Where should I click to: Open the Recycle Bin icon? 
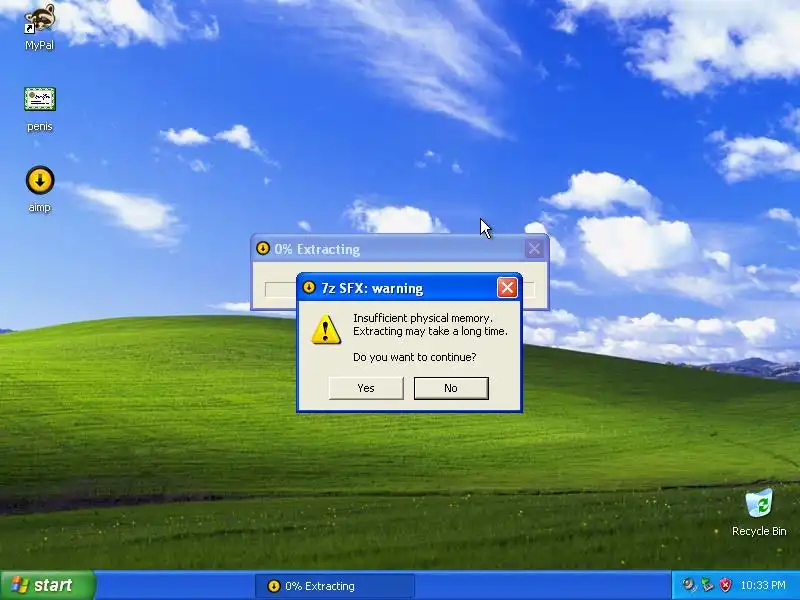click(759, 504)
